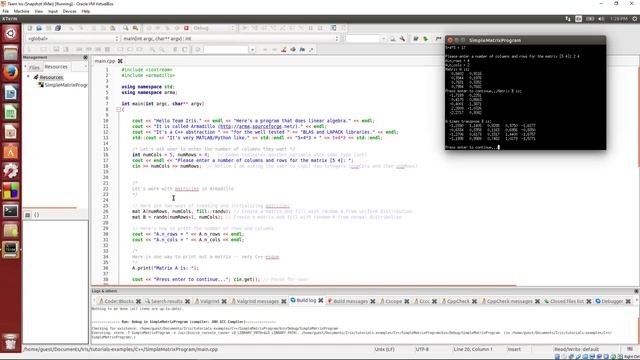Open the Help menu
The height and width of the screenshot is (360, 640).
point(86,11)
